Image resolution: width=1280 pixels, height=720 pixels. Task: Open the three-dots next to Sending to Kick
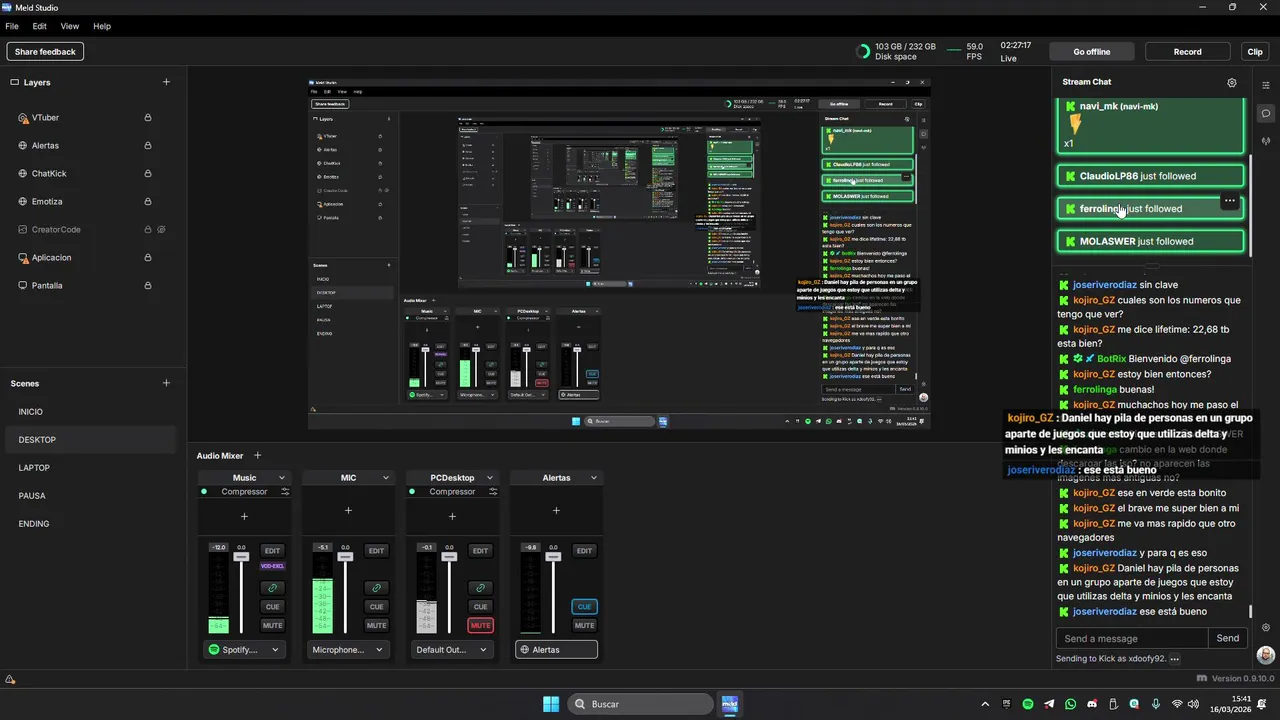(x=1175, y=659)
